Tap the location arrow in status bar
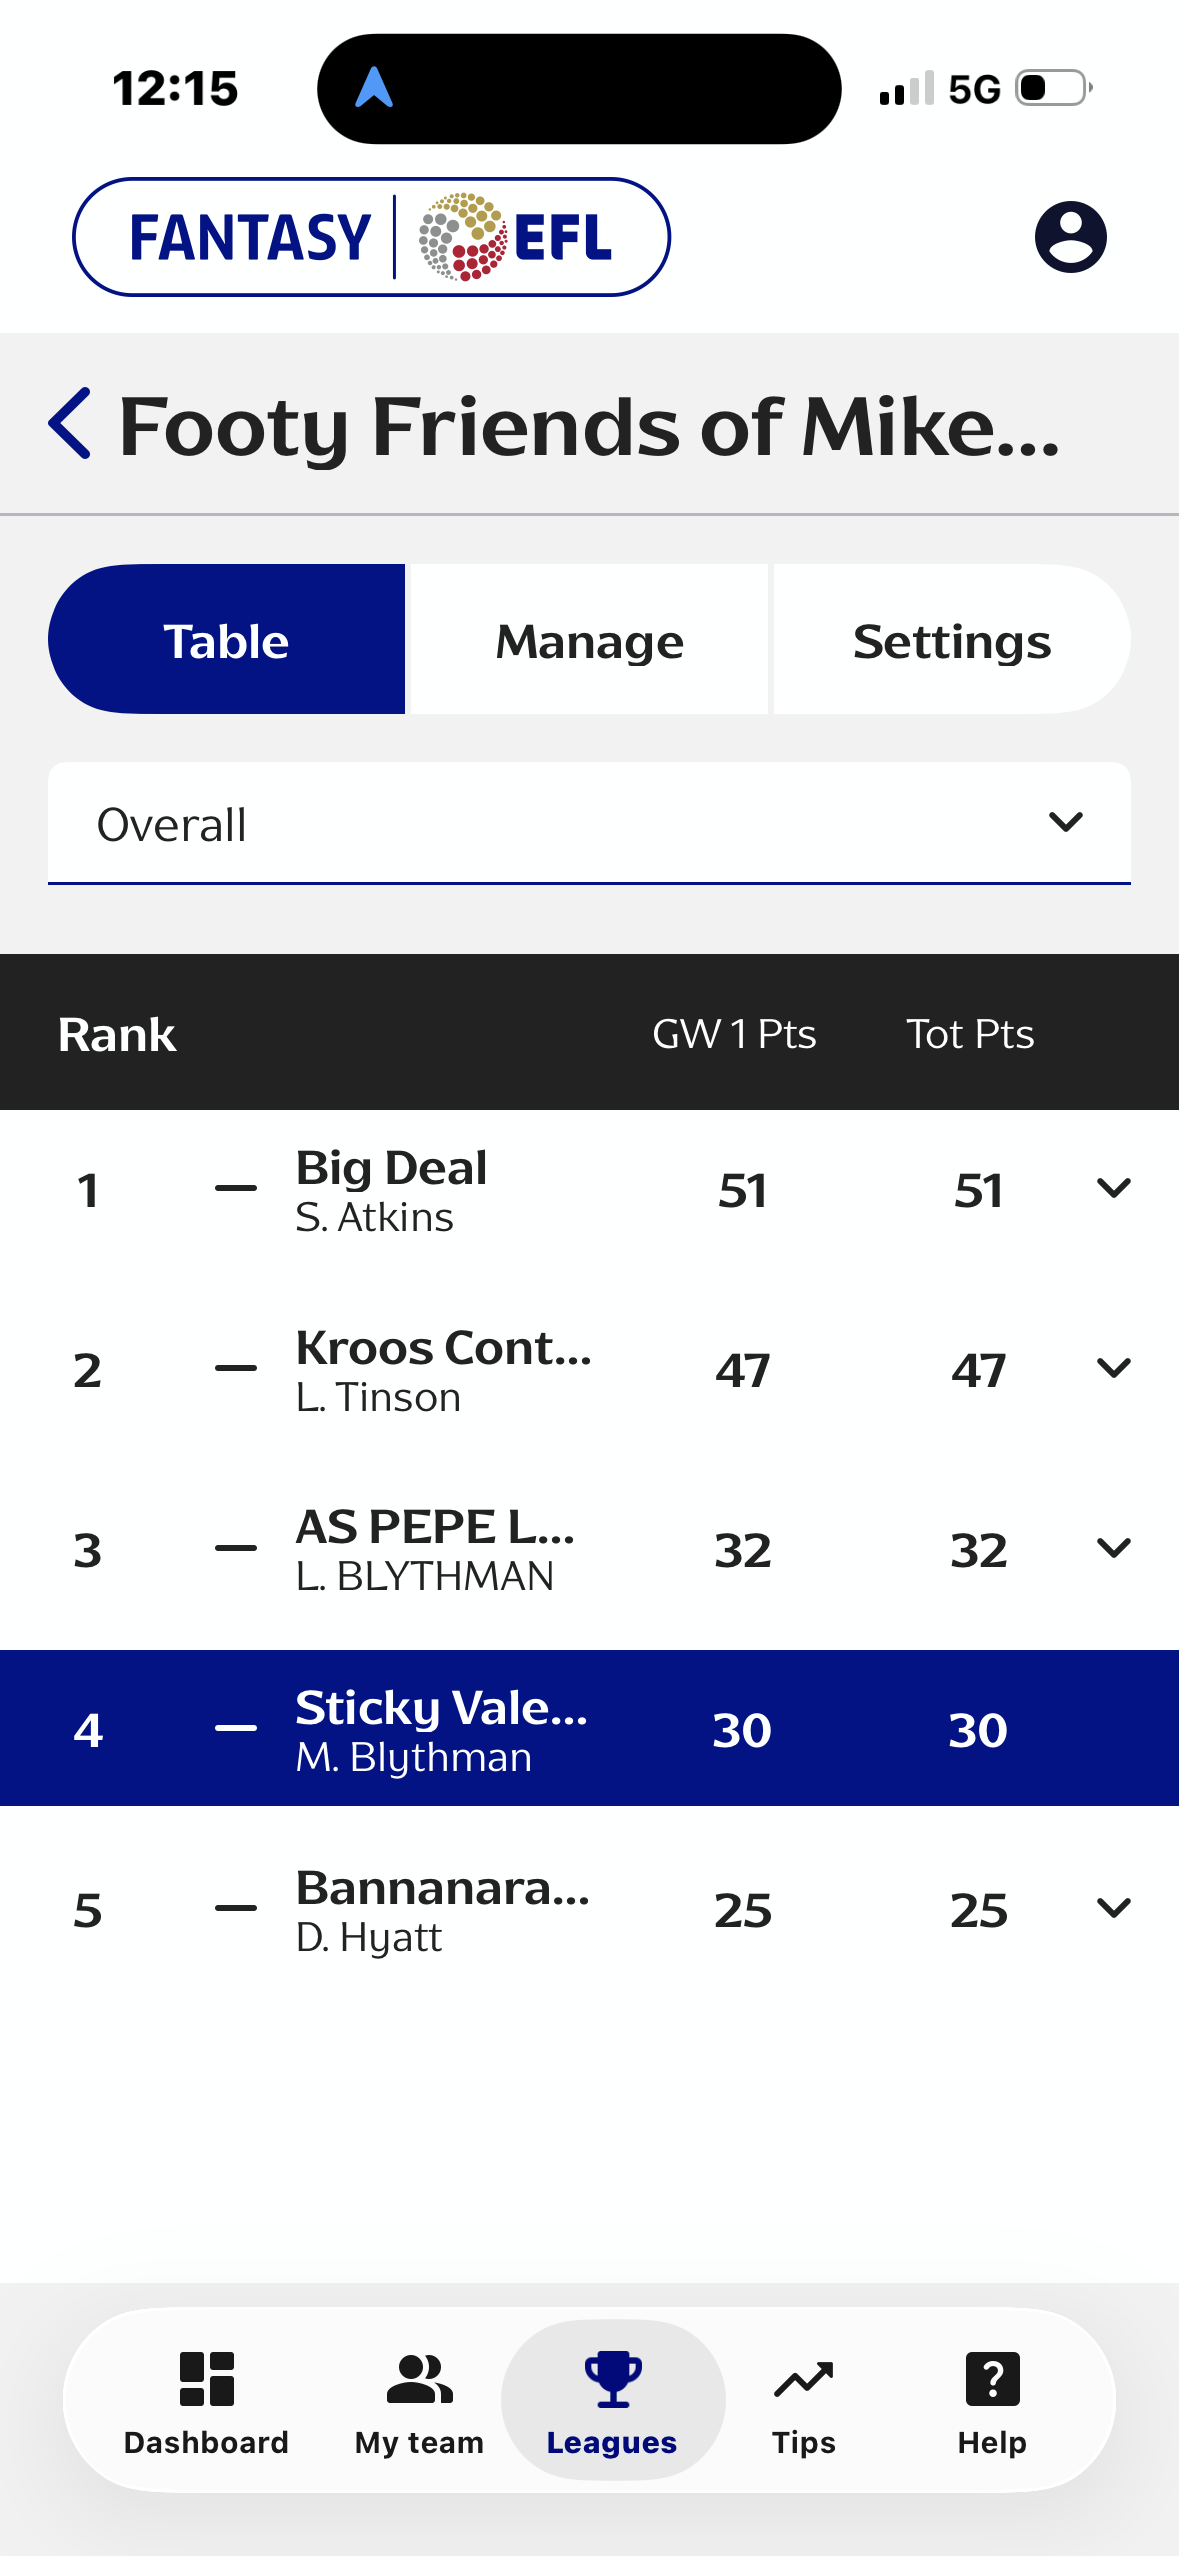Image resolution: width=1179 pixels, height=2556 pixels. click(374, 88)
